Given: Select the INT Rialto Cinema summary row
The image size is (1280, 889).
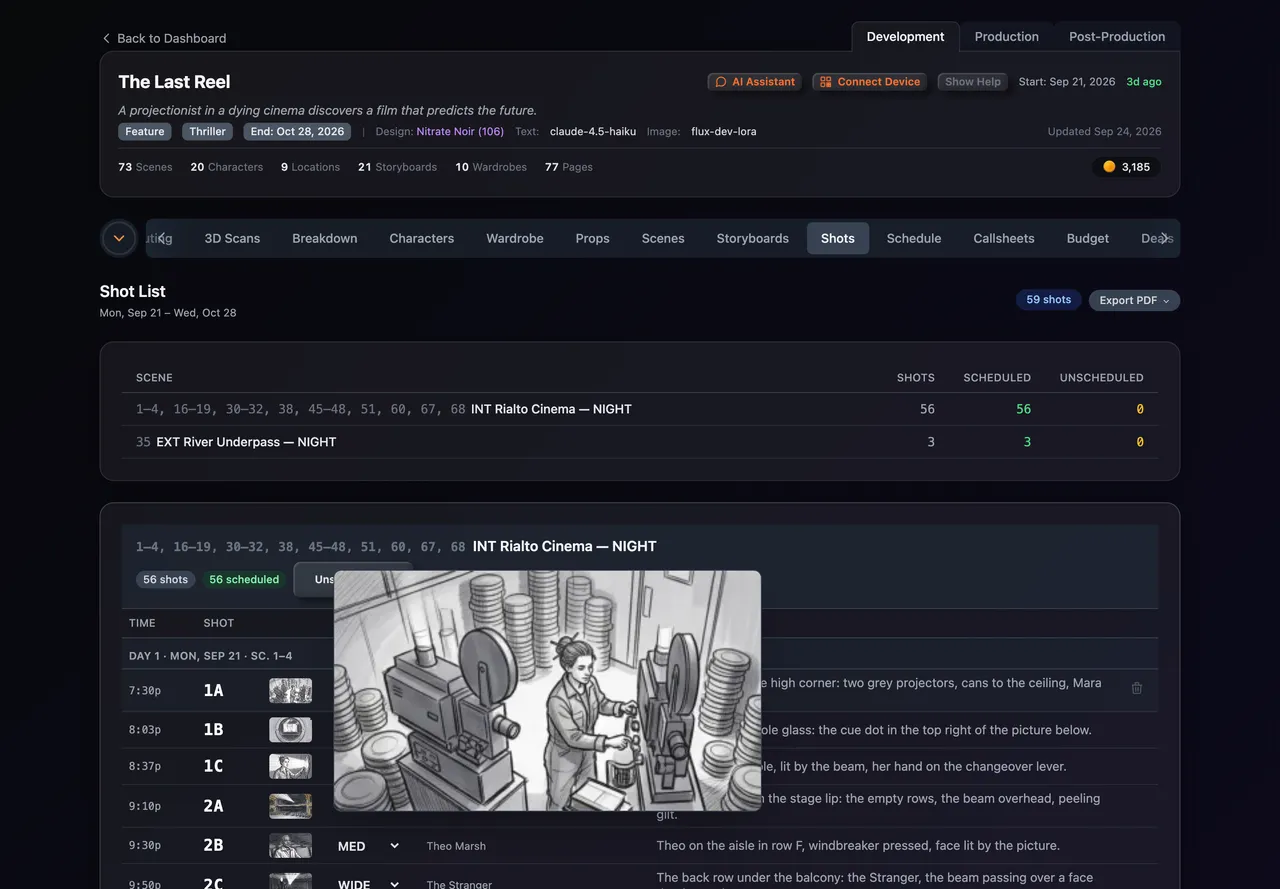Looking at the screenshot, I should [640, 409].
